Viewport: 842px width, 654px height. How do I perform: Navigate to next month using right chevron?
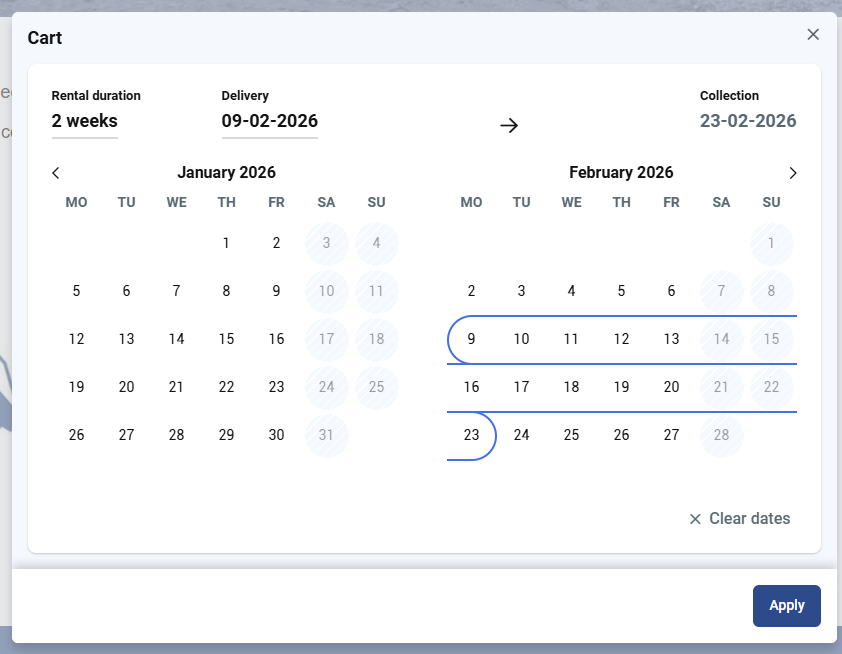pyautogui.click(x=792, y=172)
